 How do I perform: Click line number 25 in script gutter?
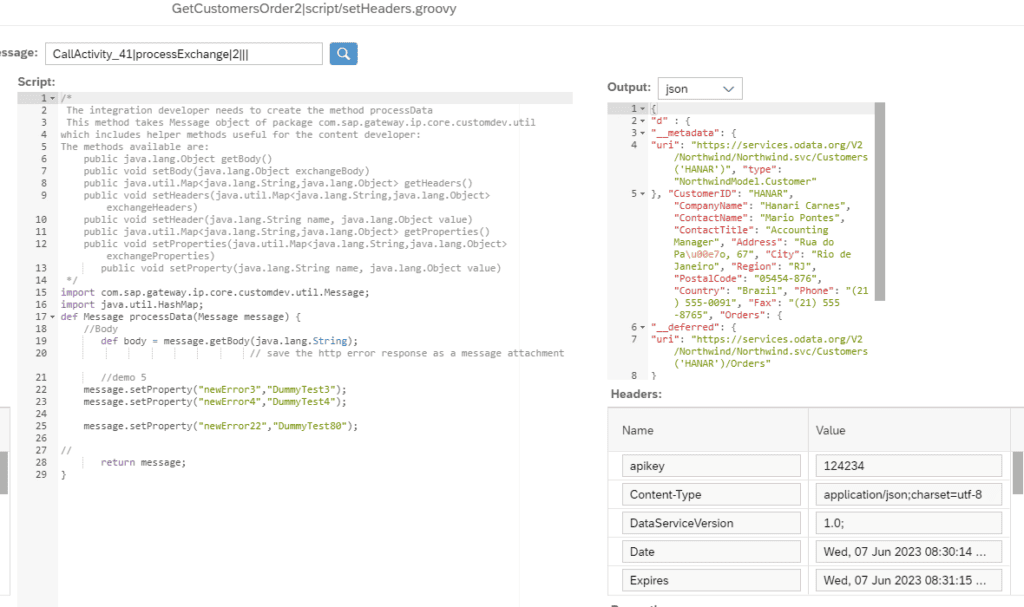click(x=41, y=426)
